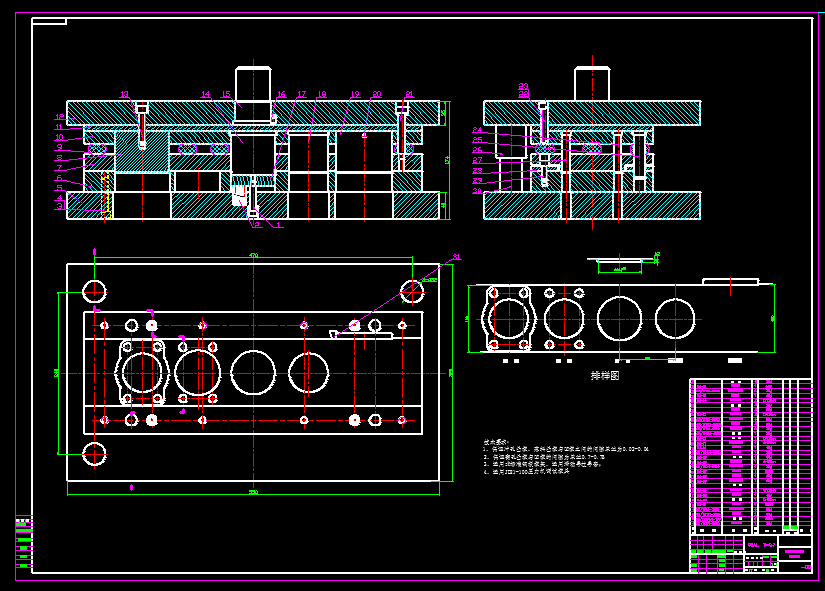
Task: Click the first technical requirement line
Action: [566, 449]
